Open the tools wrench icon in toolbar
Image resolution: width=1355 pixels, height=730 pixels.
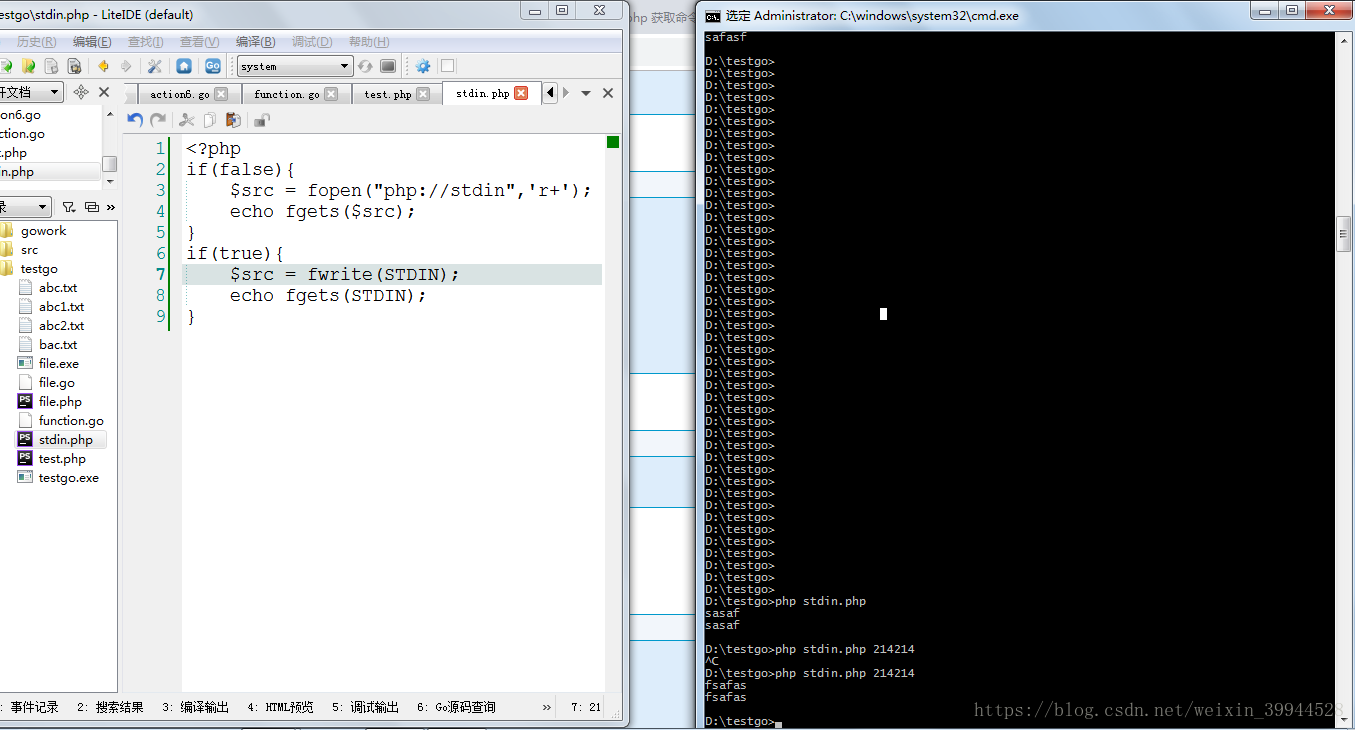(x=154, y=66)
